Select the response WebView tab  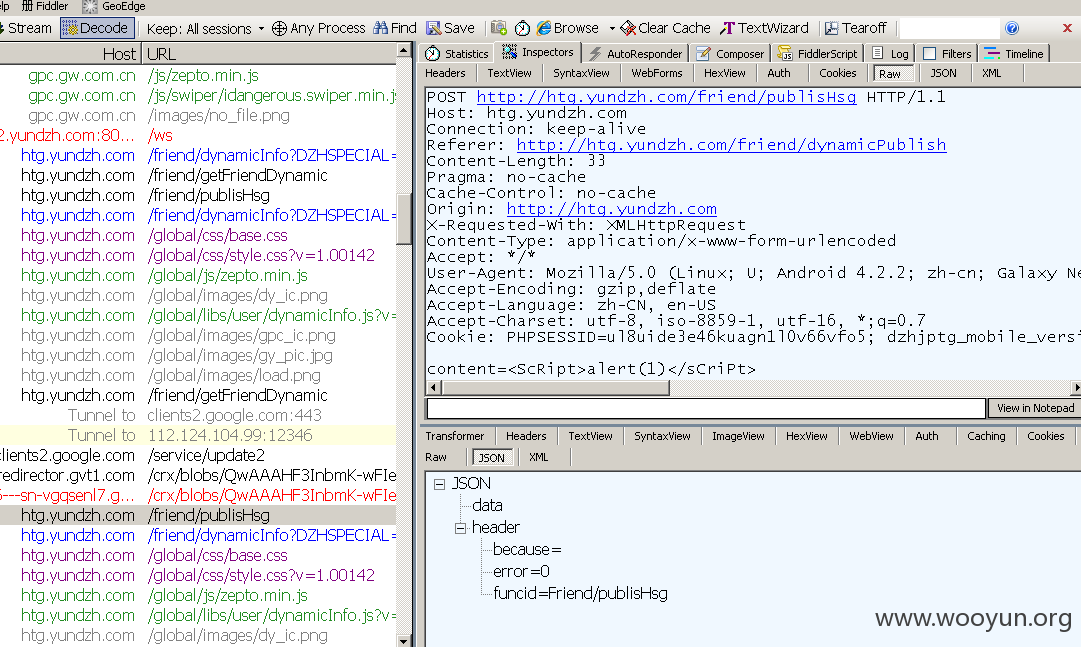click(x=871, y=436)
